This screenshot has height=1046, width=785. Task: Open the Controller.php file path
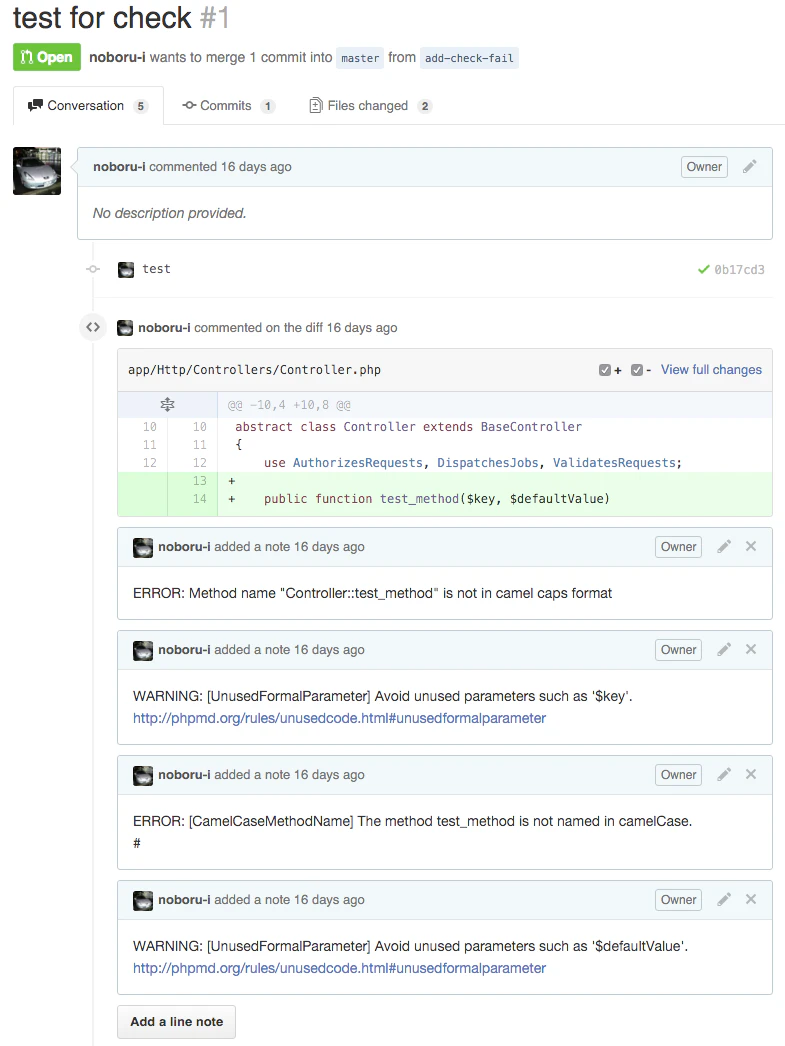click(x=254, y=370)
